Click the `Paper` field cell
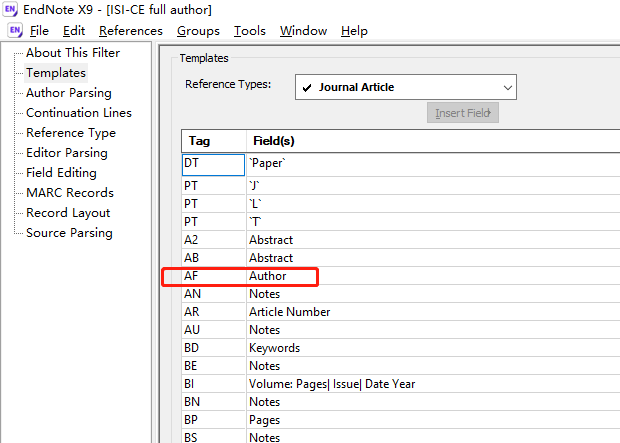This screenshot has width=620, height=443. point(433,165)
